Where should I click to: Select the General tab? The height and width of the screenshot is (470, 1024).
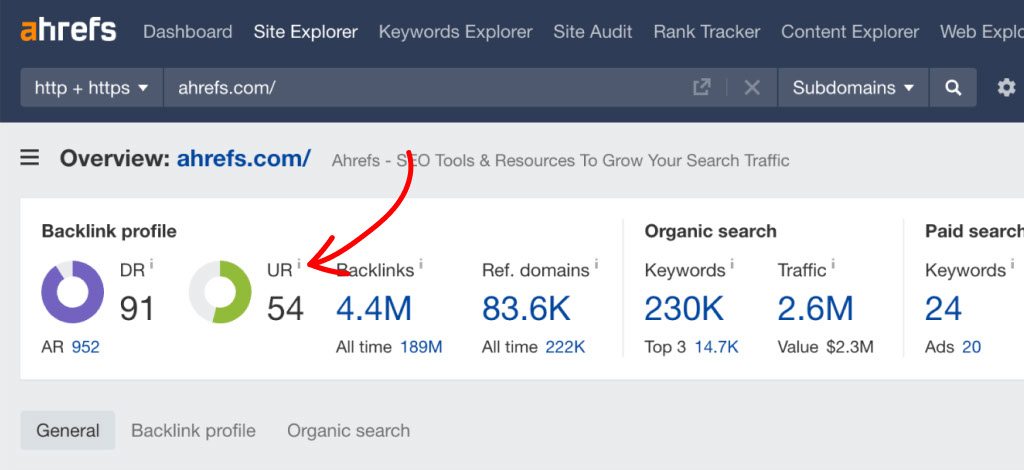coord(68,430)
